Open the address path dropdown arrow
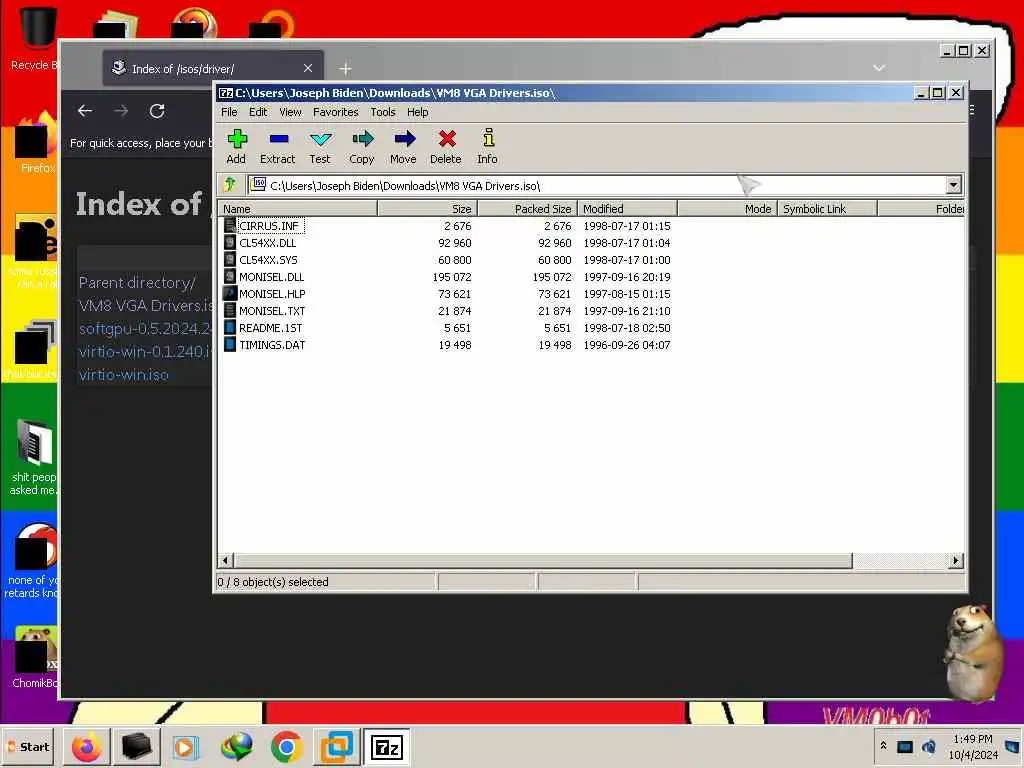Image resolution: width=1024 pixels, height=768 pixels. tap(953, 185)
